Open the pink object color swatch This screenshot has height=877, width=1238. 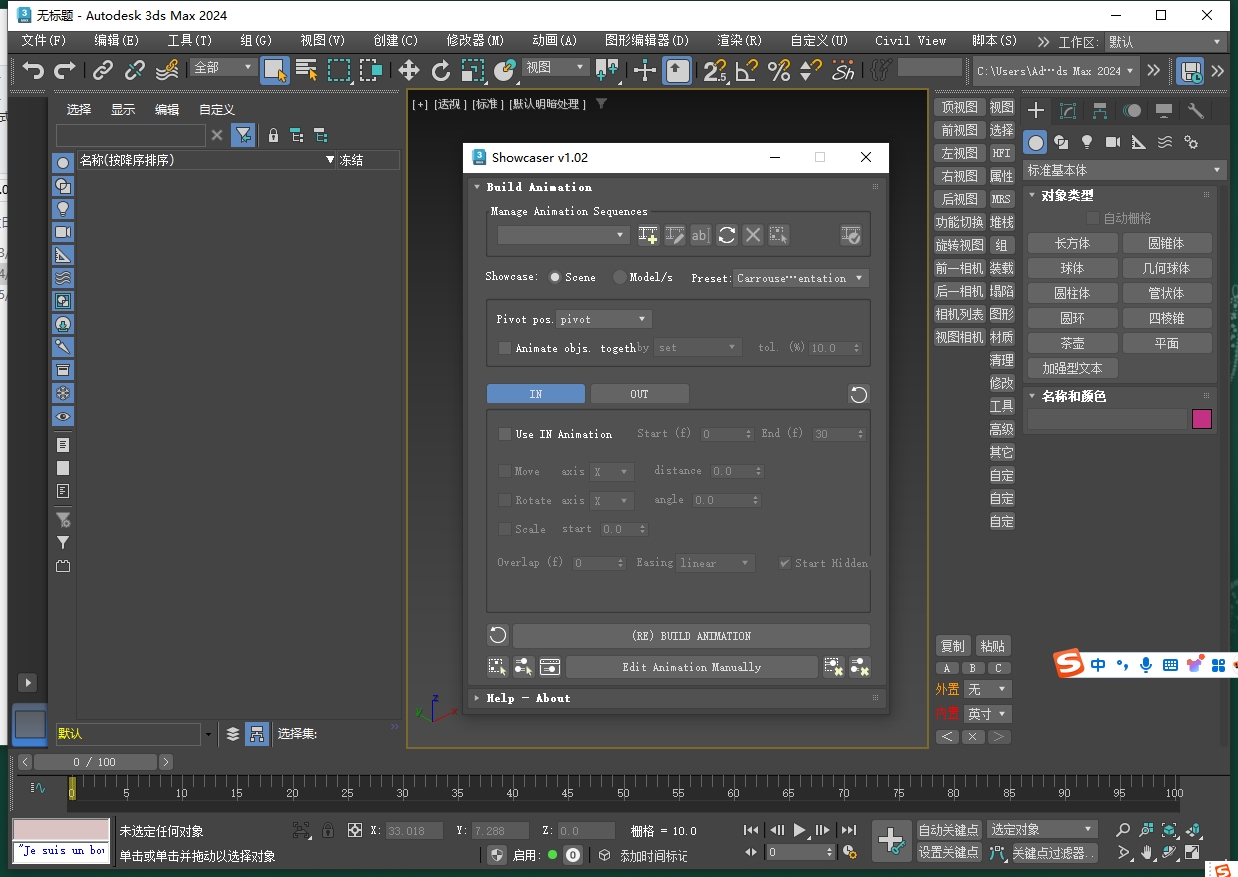point(1202,419)
